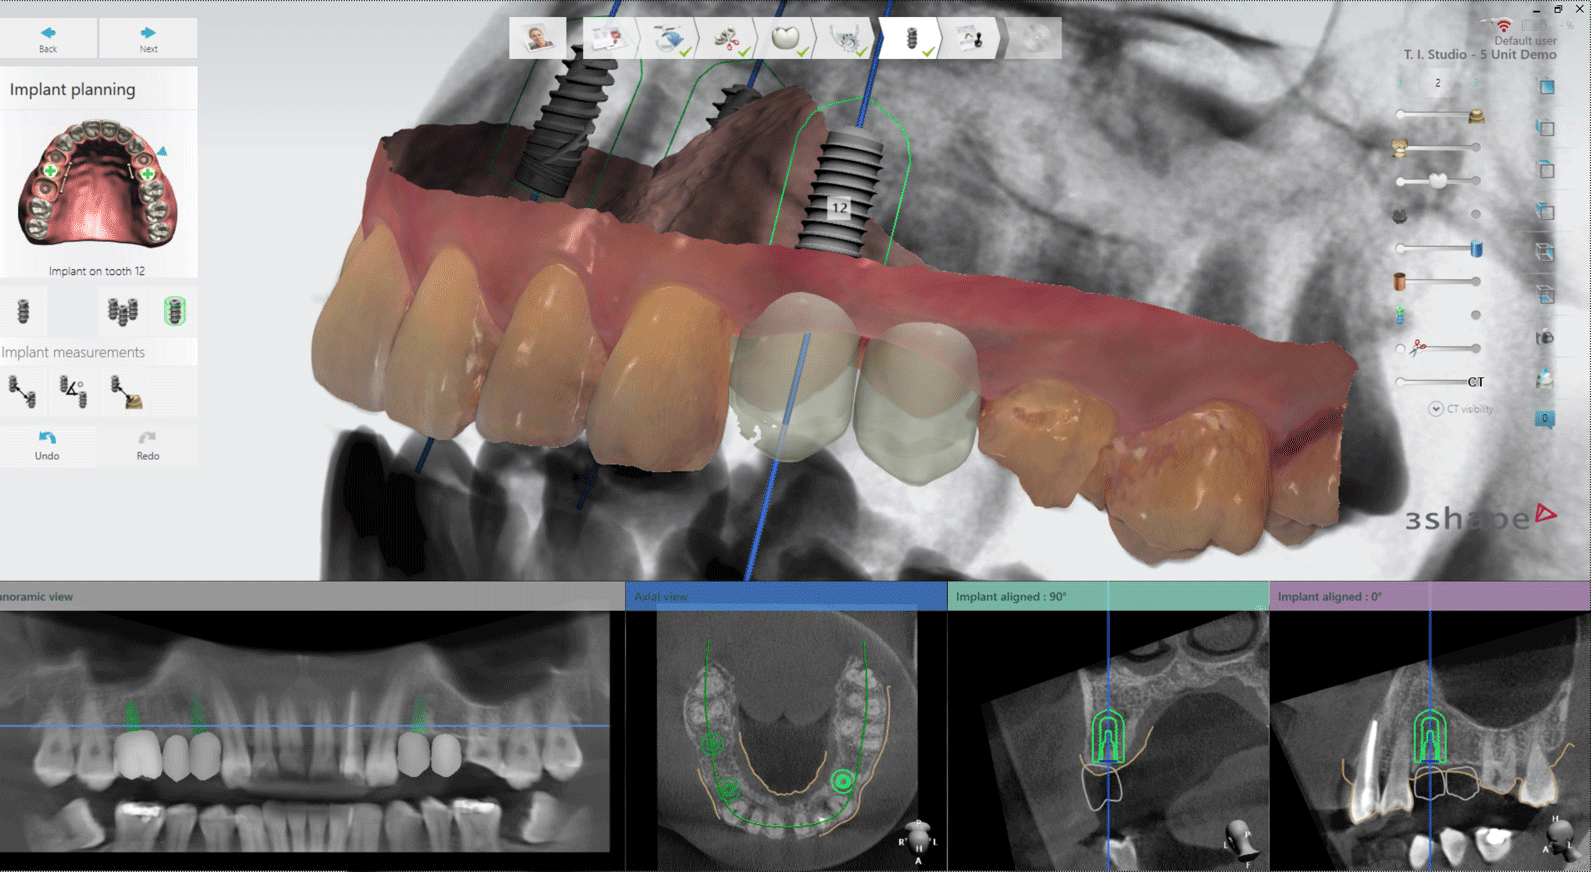Viewport: 1591px width, 872px height.
Task: Add a single implant tool
Action: (x=24, y=312)
